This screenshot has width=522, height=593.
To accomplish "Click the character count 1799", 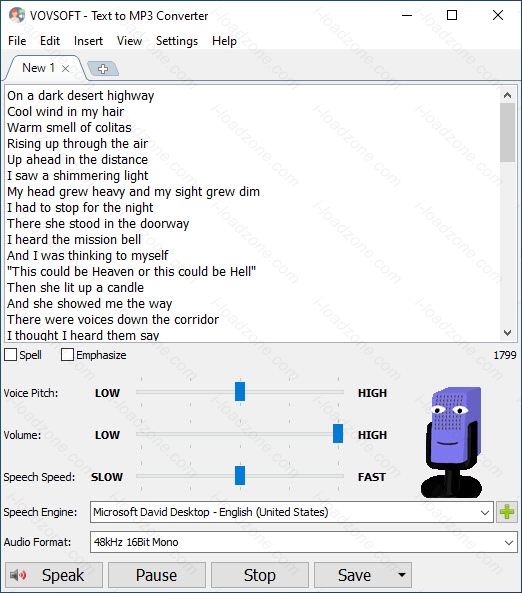I will point(505,355).
